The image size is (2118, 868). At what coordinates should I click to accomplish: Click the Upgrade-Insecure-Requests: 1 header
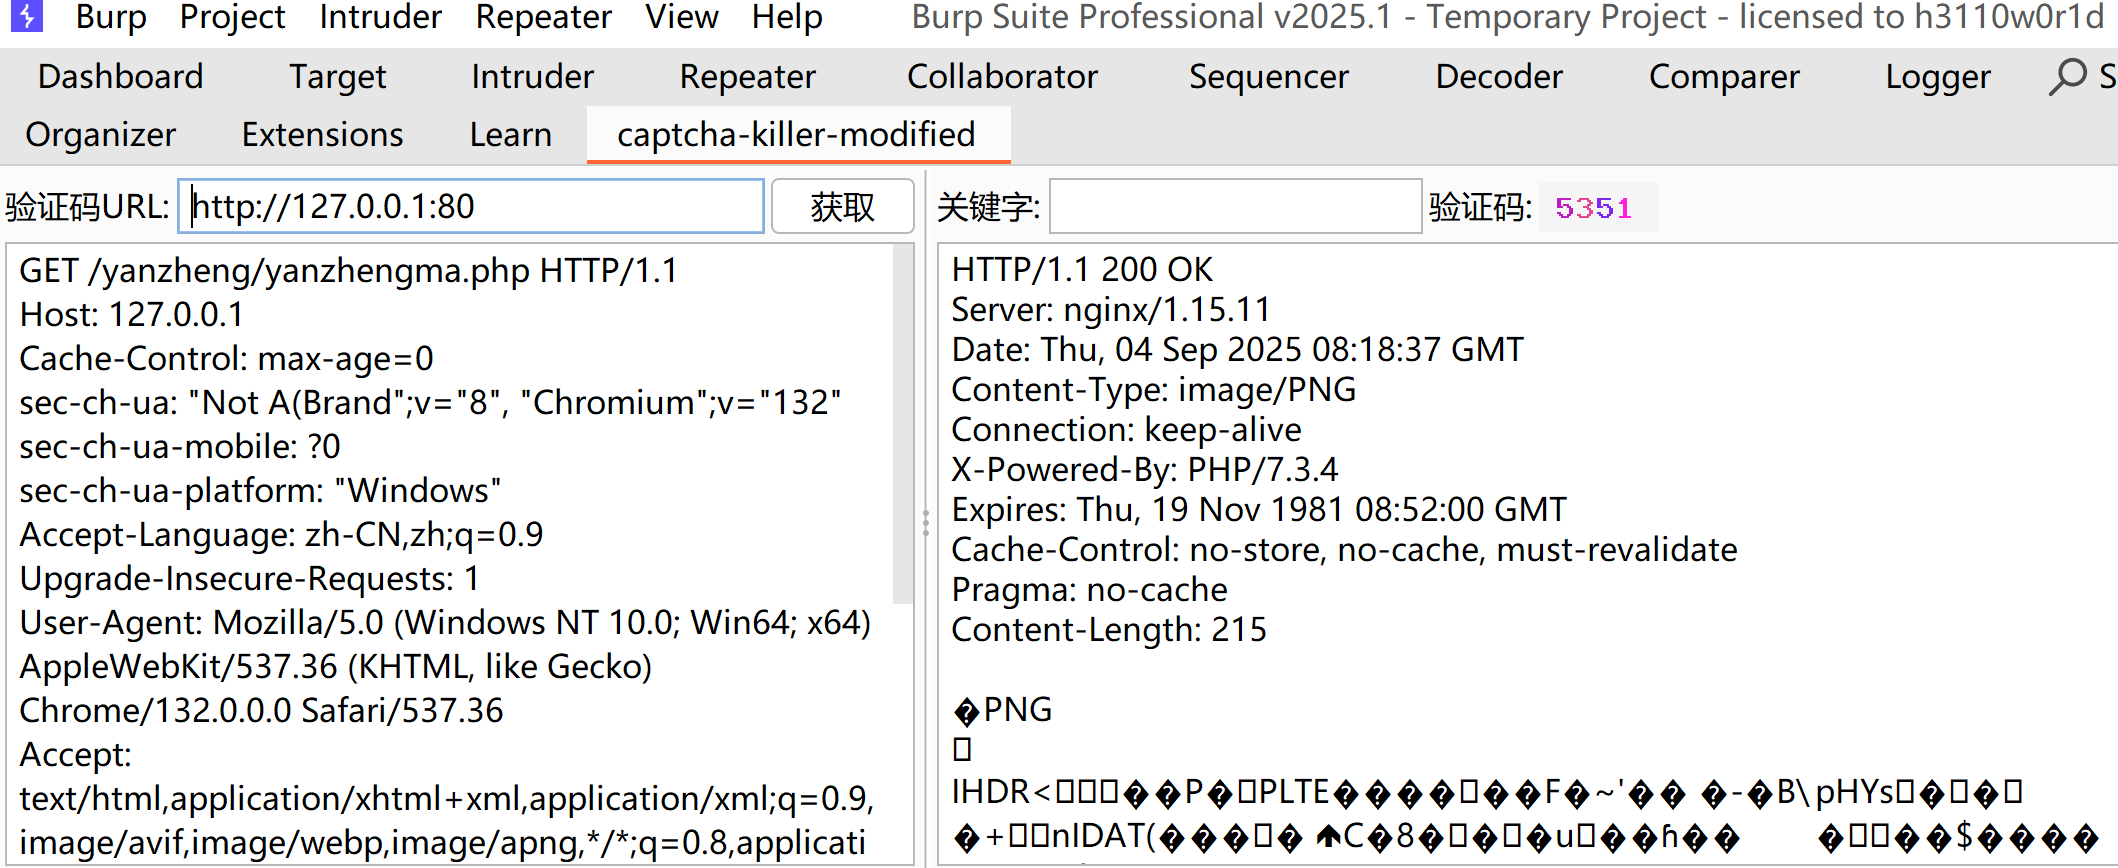pos(249,579)
